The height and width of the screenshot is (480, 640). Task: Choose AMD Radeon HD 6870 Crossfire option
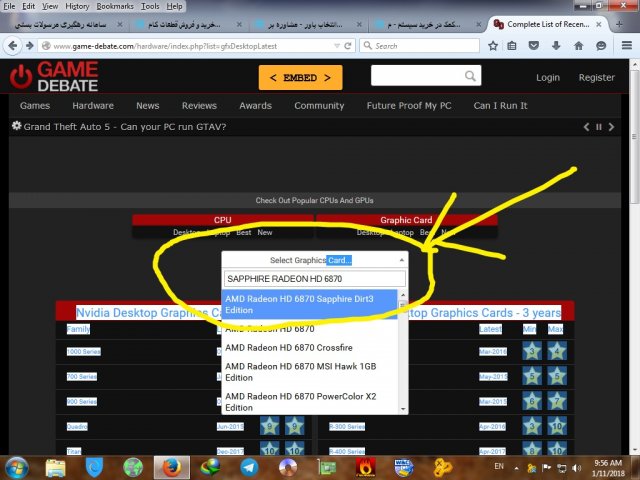283,348
